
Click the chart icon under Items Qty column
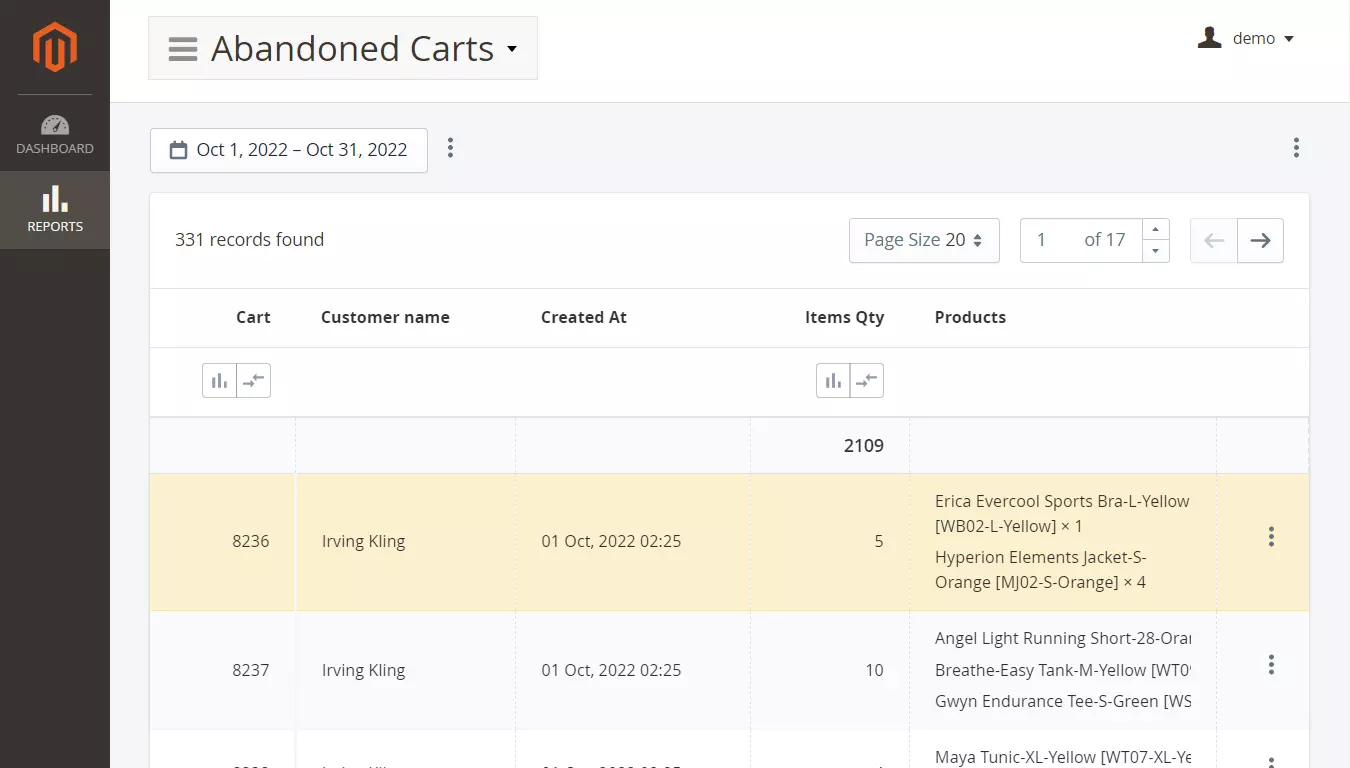(833, 380)
